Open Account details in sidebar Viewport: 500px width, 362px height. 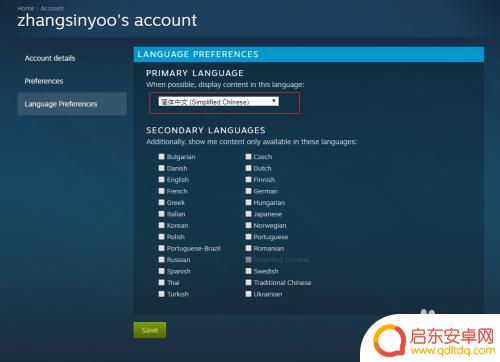tap(50, 58)
